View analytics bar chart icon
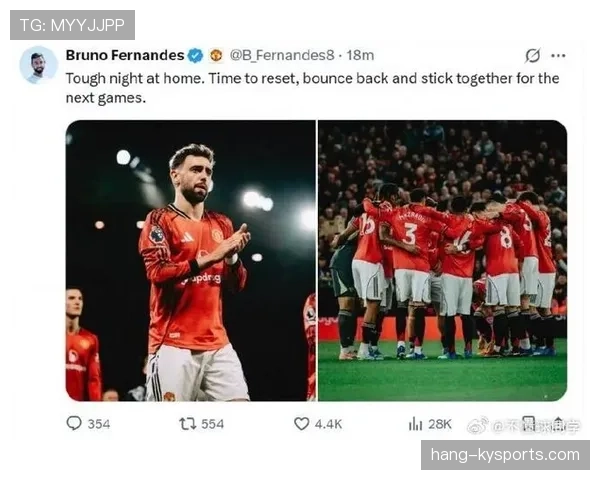This screenshot has height=480, width=600. pos(415,424)
